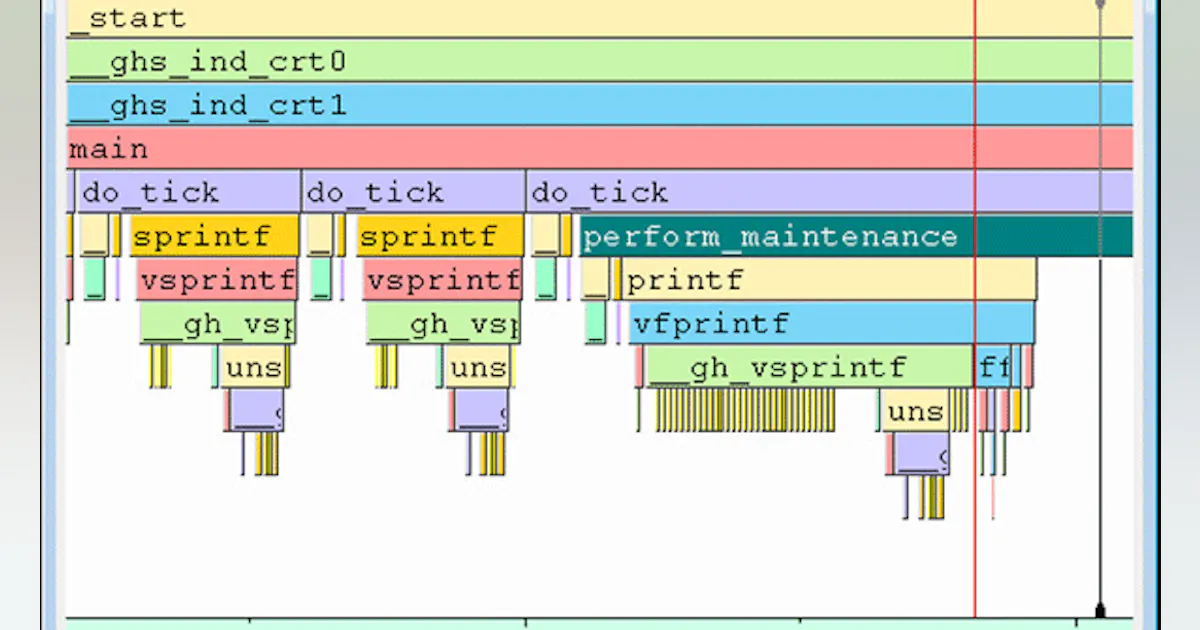1200x630 pixels.
Task: Click the do_tick block above perform_maintenance
Action: (830, 192)
